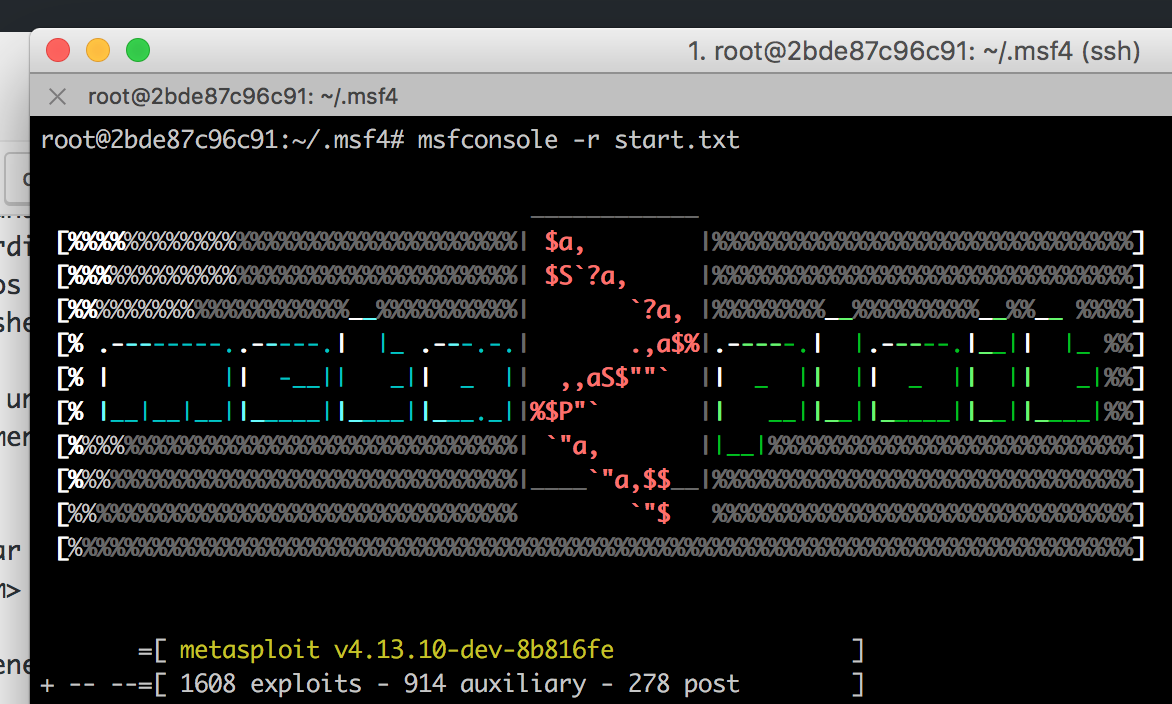
Task: Click the version text 'metasploit v4.13.10-dev-8b816fe'
Action: (397, 649)
